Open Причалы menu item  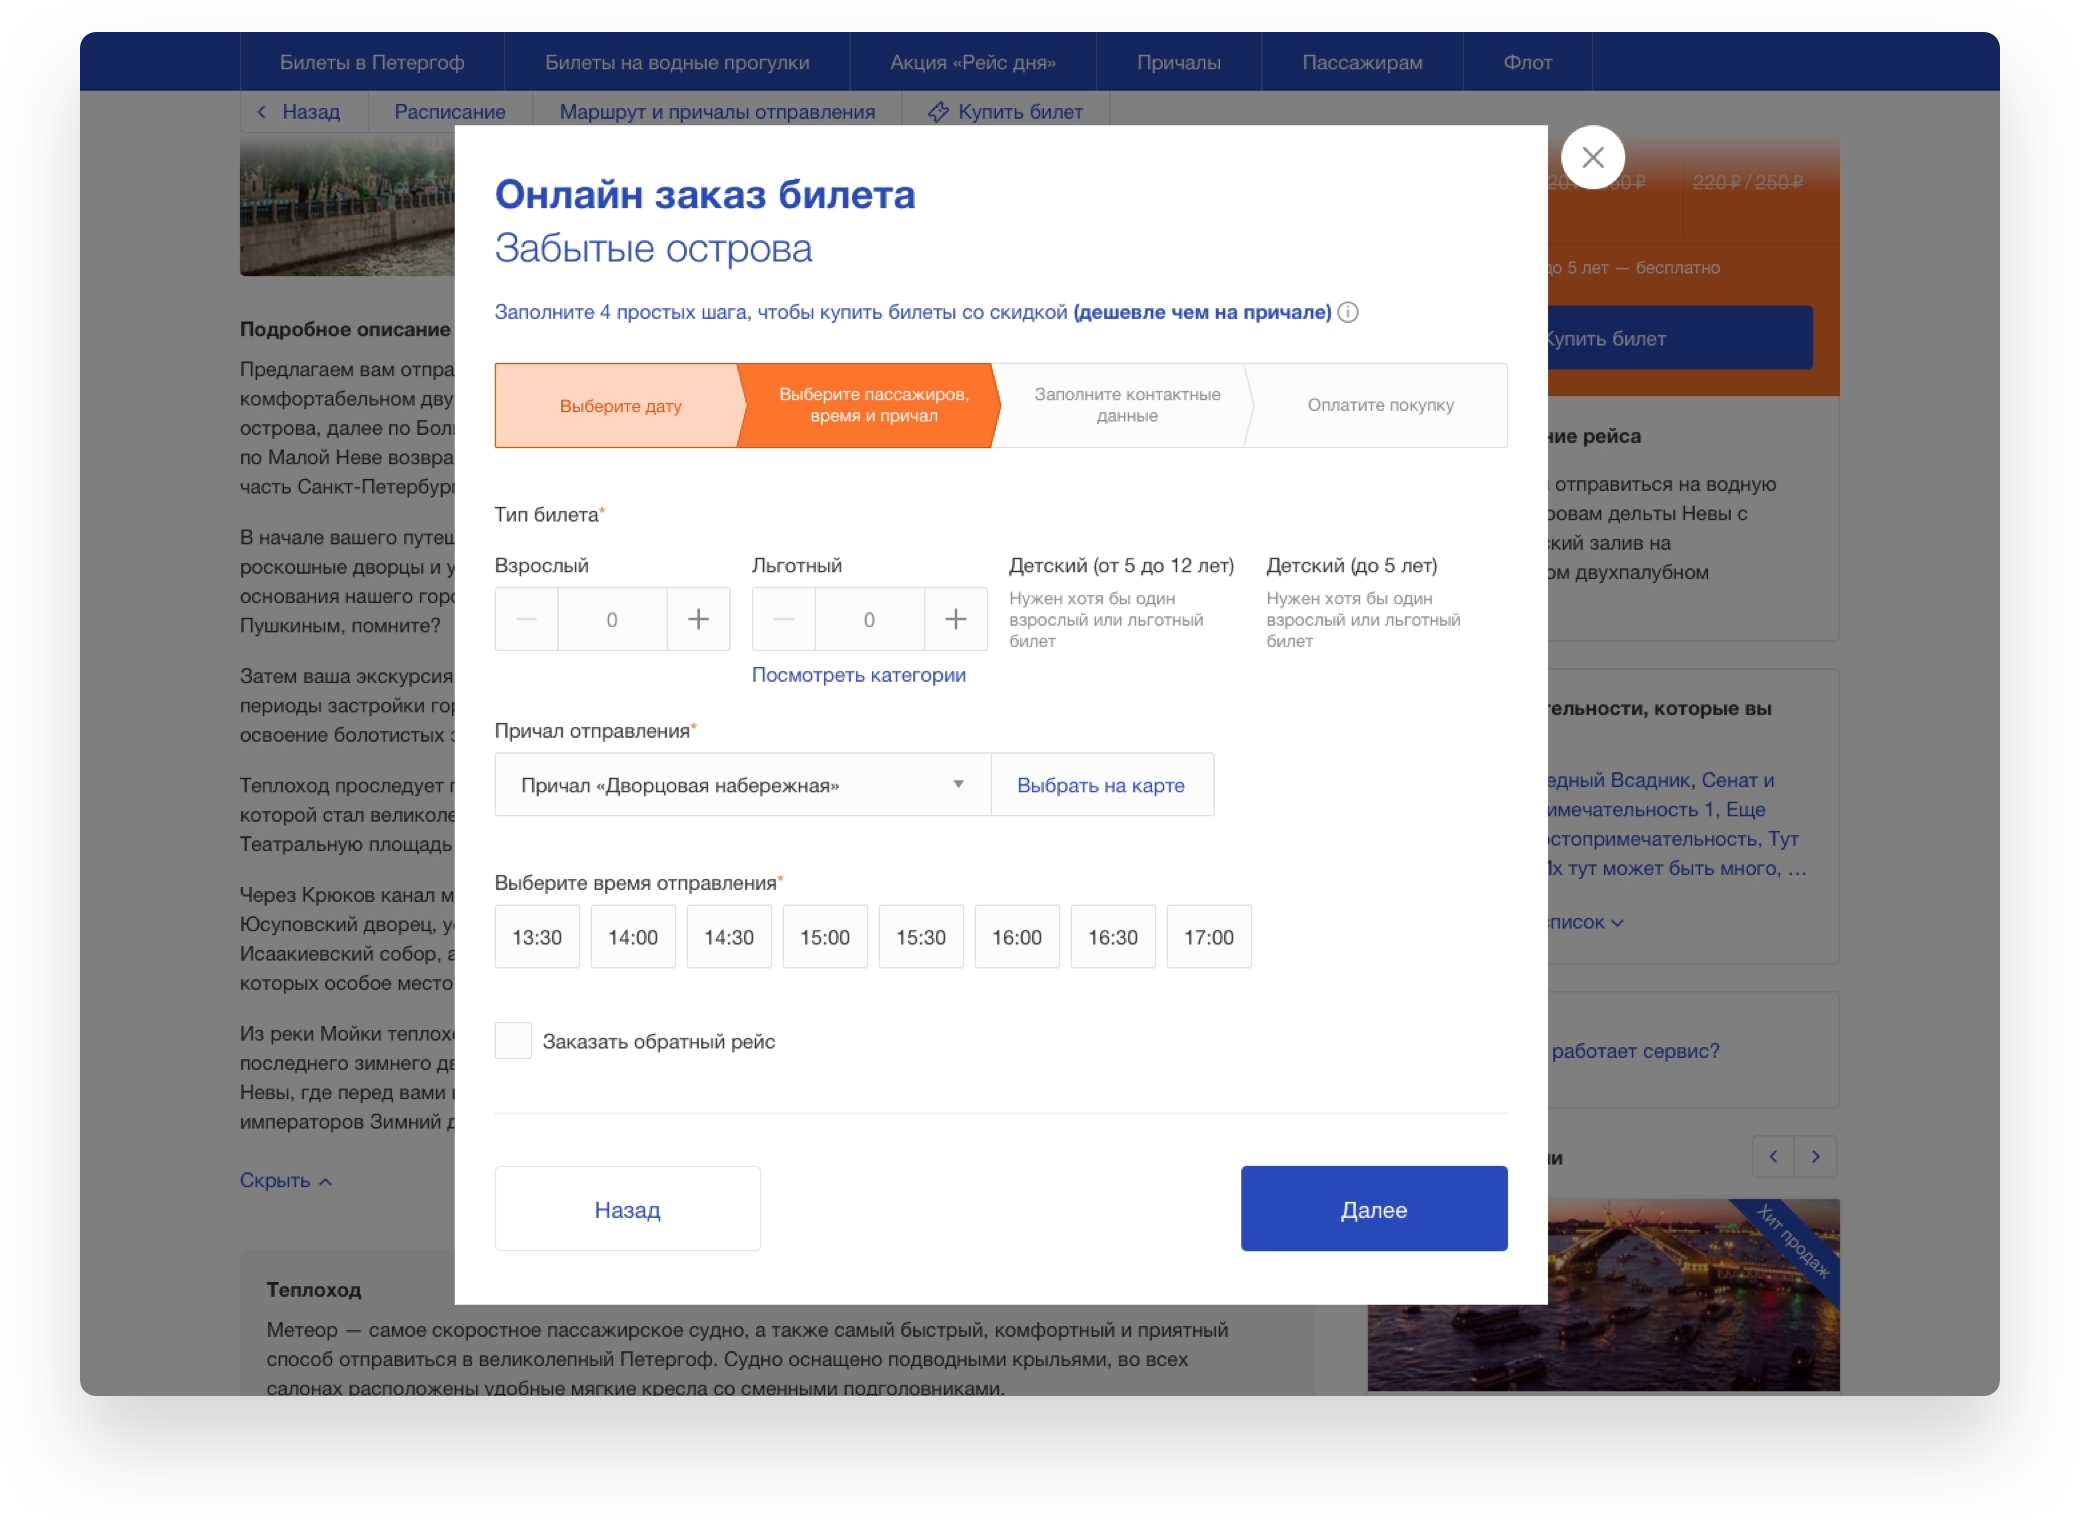pos(1179,62)
